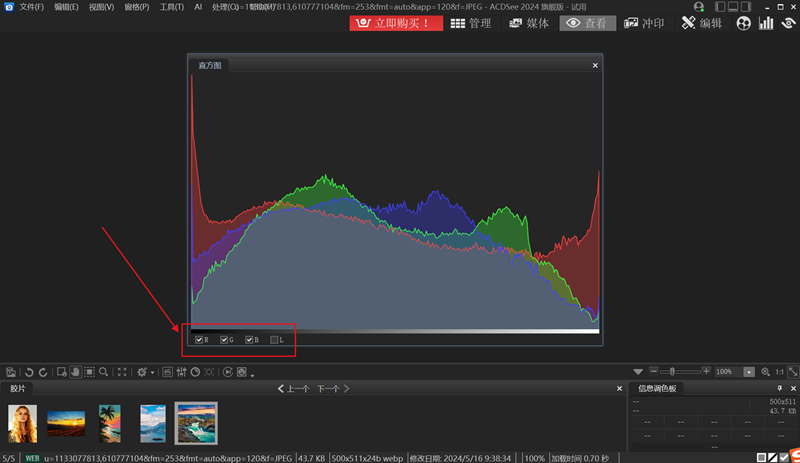This screenshot has width=800, height=463.
Task: Uncheck the R channel checkbox
Action: click(x=200, y=341)
